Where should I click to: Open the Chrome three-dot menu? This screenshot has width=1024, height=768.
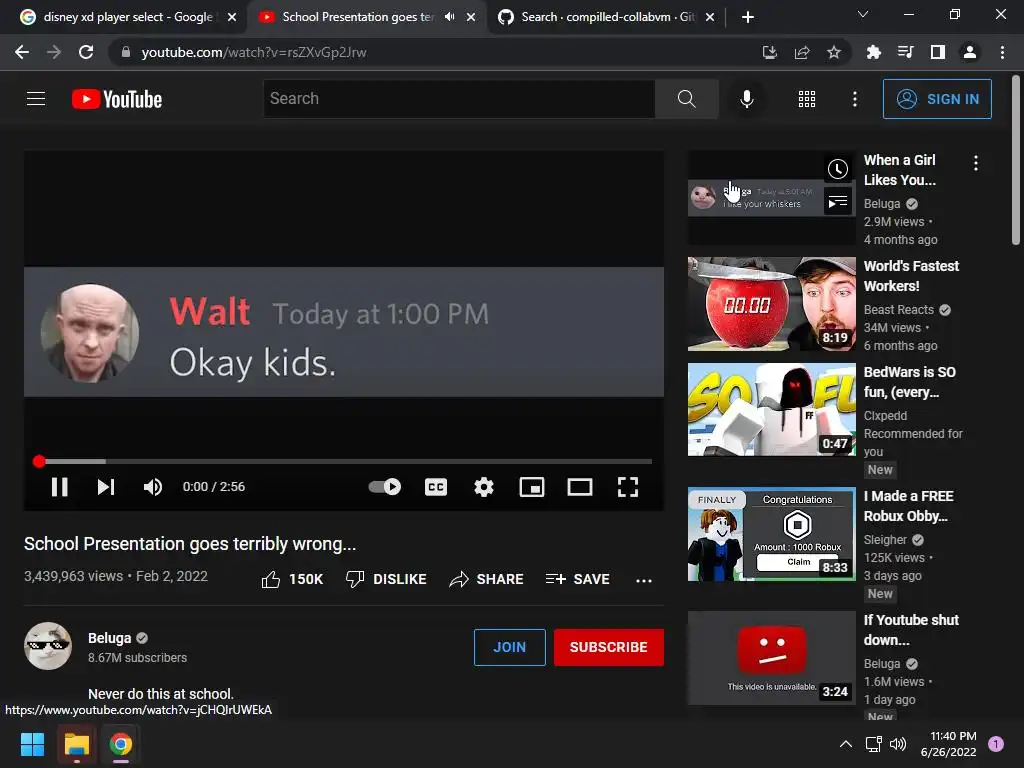pos(1002,52)
